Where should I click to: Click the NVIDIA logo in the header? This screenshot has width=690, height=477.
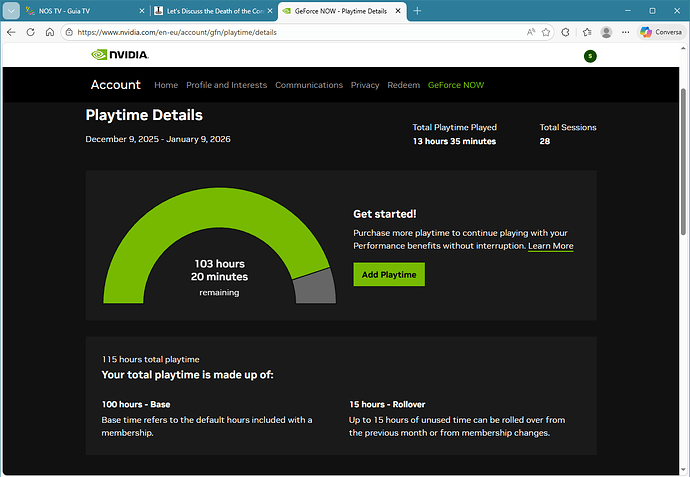(120, 56)
